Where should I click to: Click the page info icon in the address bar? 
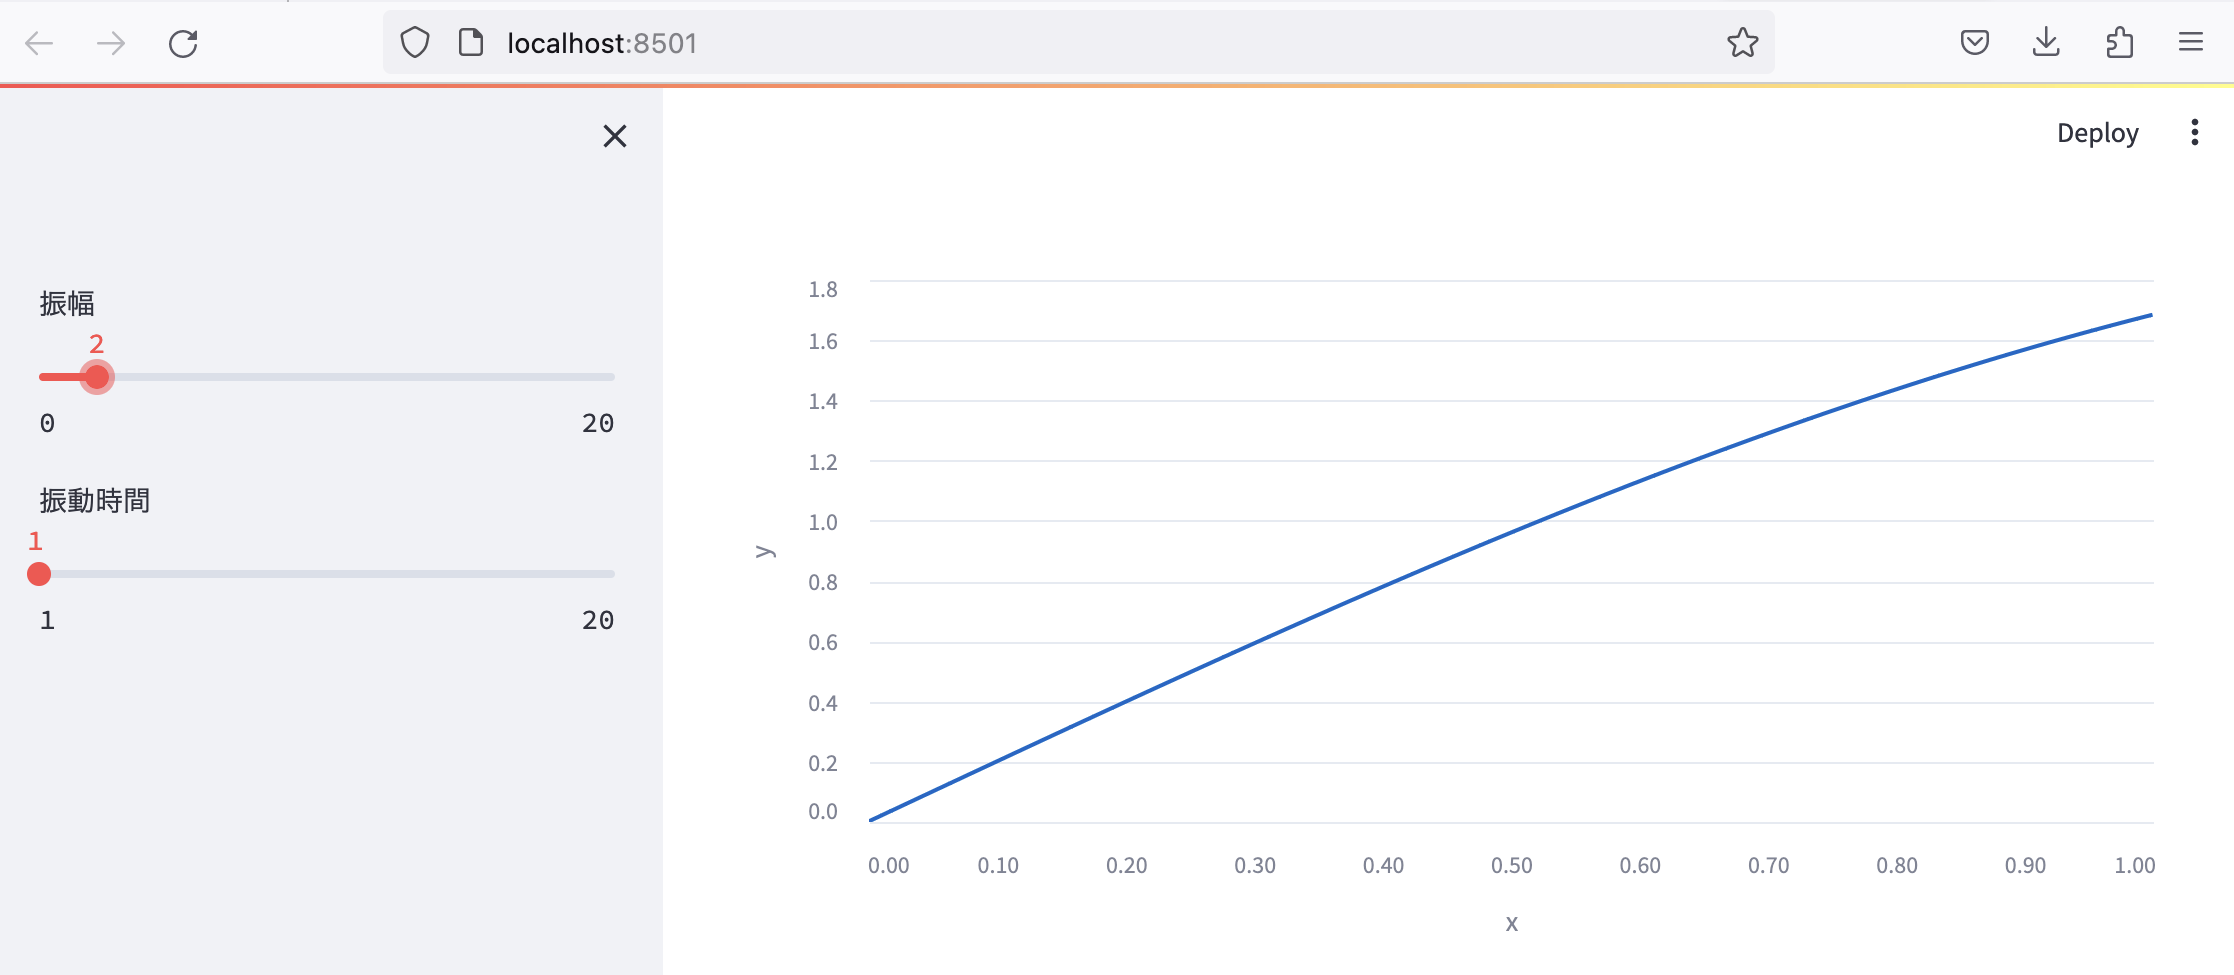[471, 43]
